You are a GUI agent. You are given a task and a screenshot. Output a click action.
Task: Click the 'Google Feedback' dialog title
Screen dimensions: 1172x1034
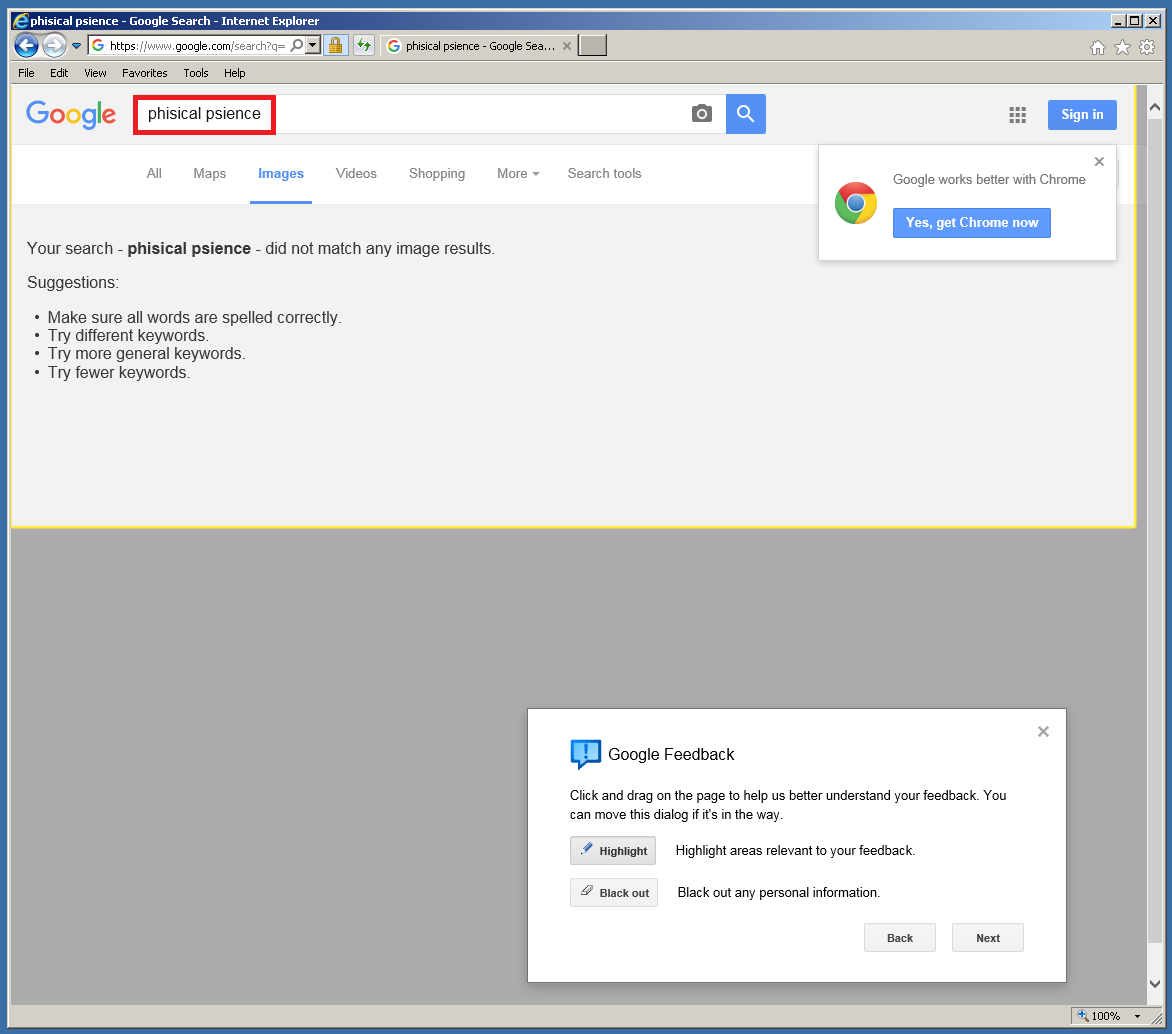[671, 754]
